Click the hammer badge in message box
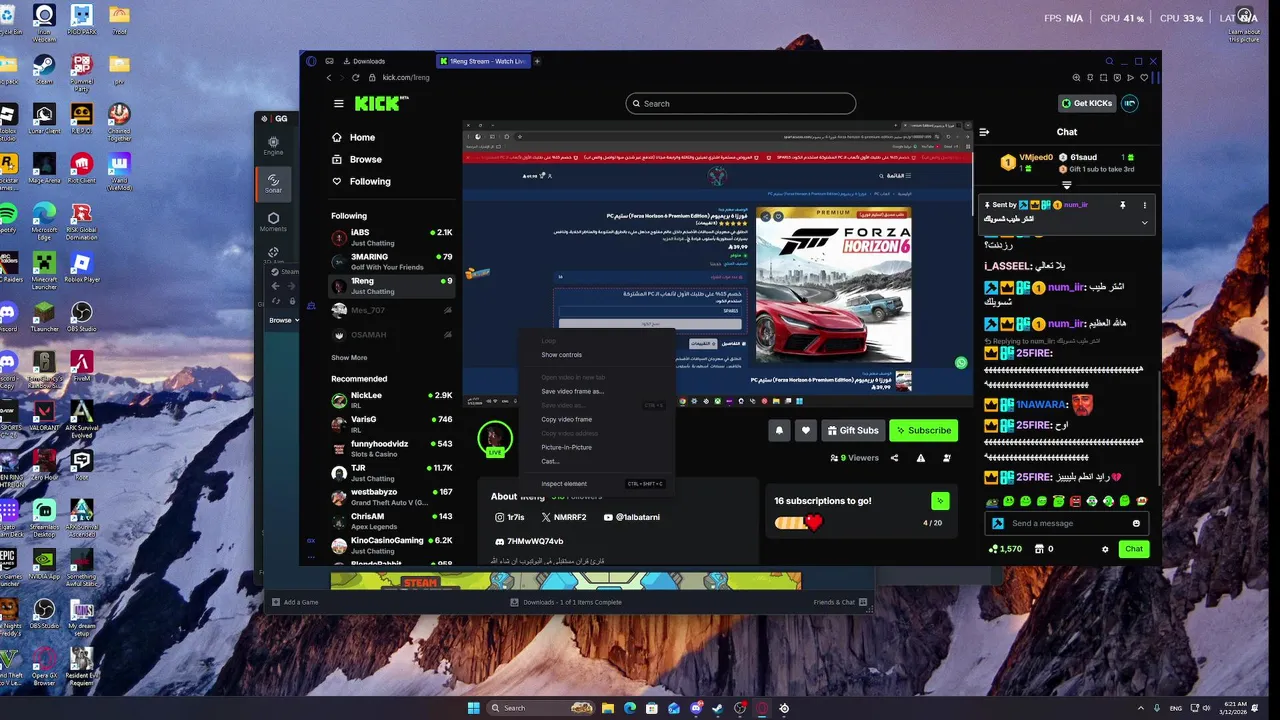This screenshot has width=1280, height=720. tap(997, 523)
